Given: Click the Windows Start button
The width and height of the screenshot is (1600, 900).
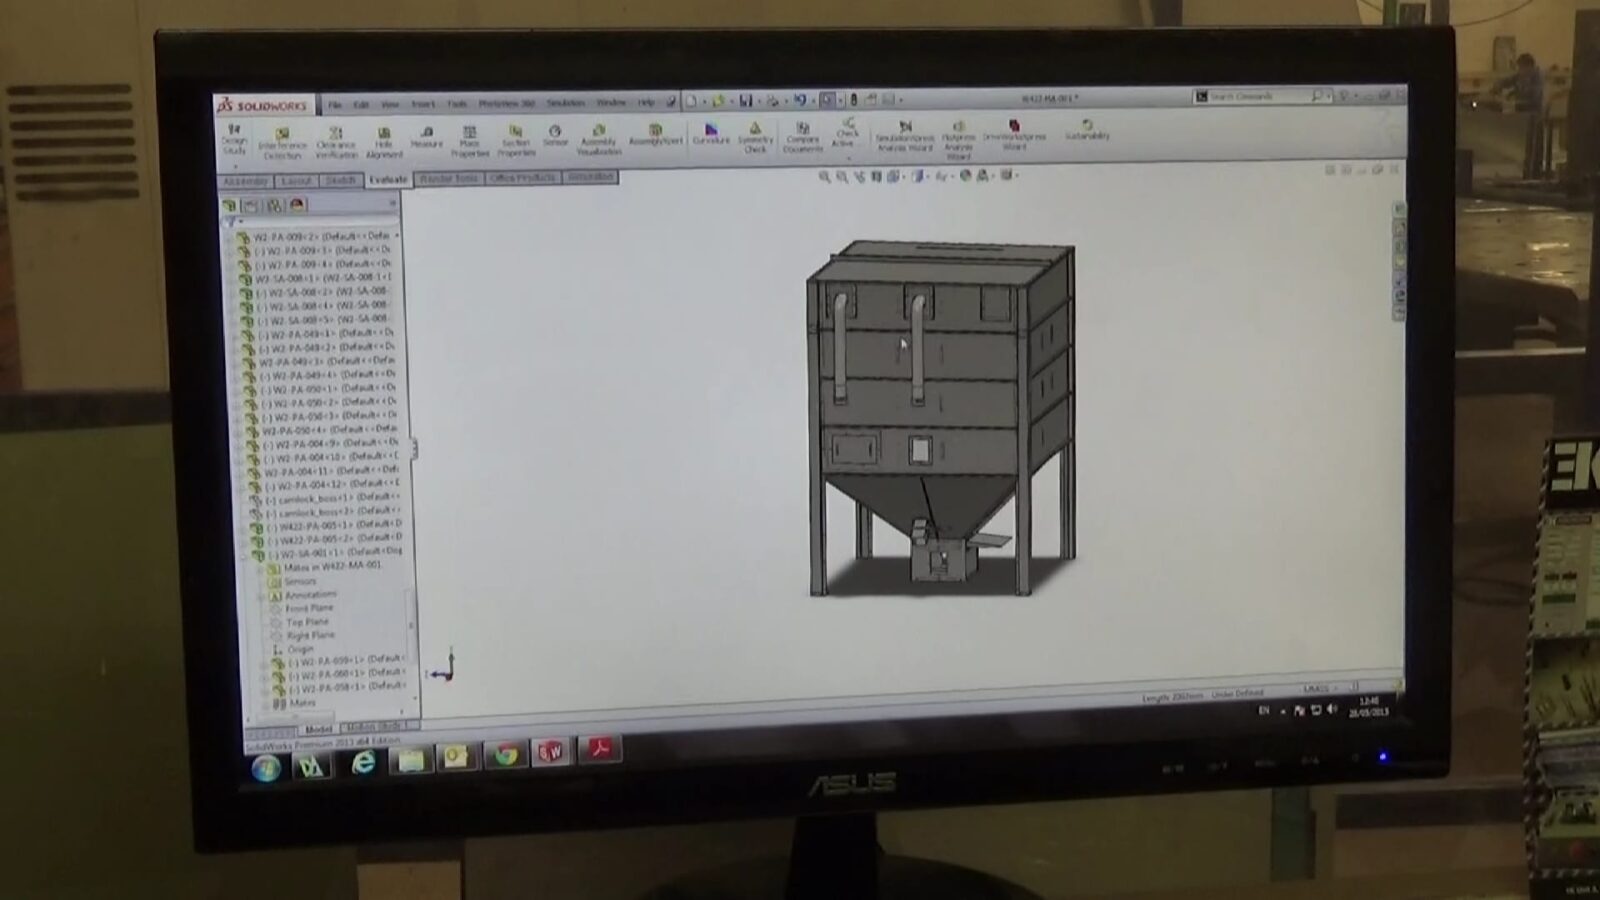Looking at the screenshot, I should [266, 768].
